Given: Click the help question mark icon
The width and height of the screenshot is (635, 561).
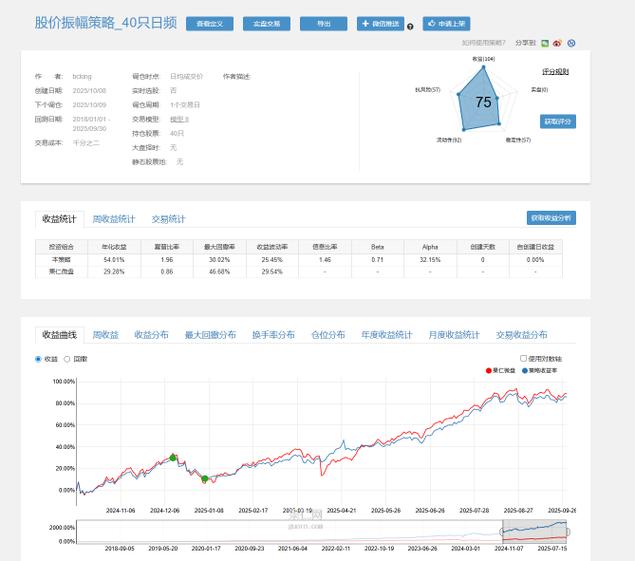Looking at the screenshot, I should 410,26.
